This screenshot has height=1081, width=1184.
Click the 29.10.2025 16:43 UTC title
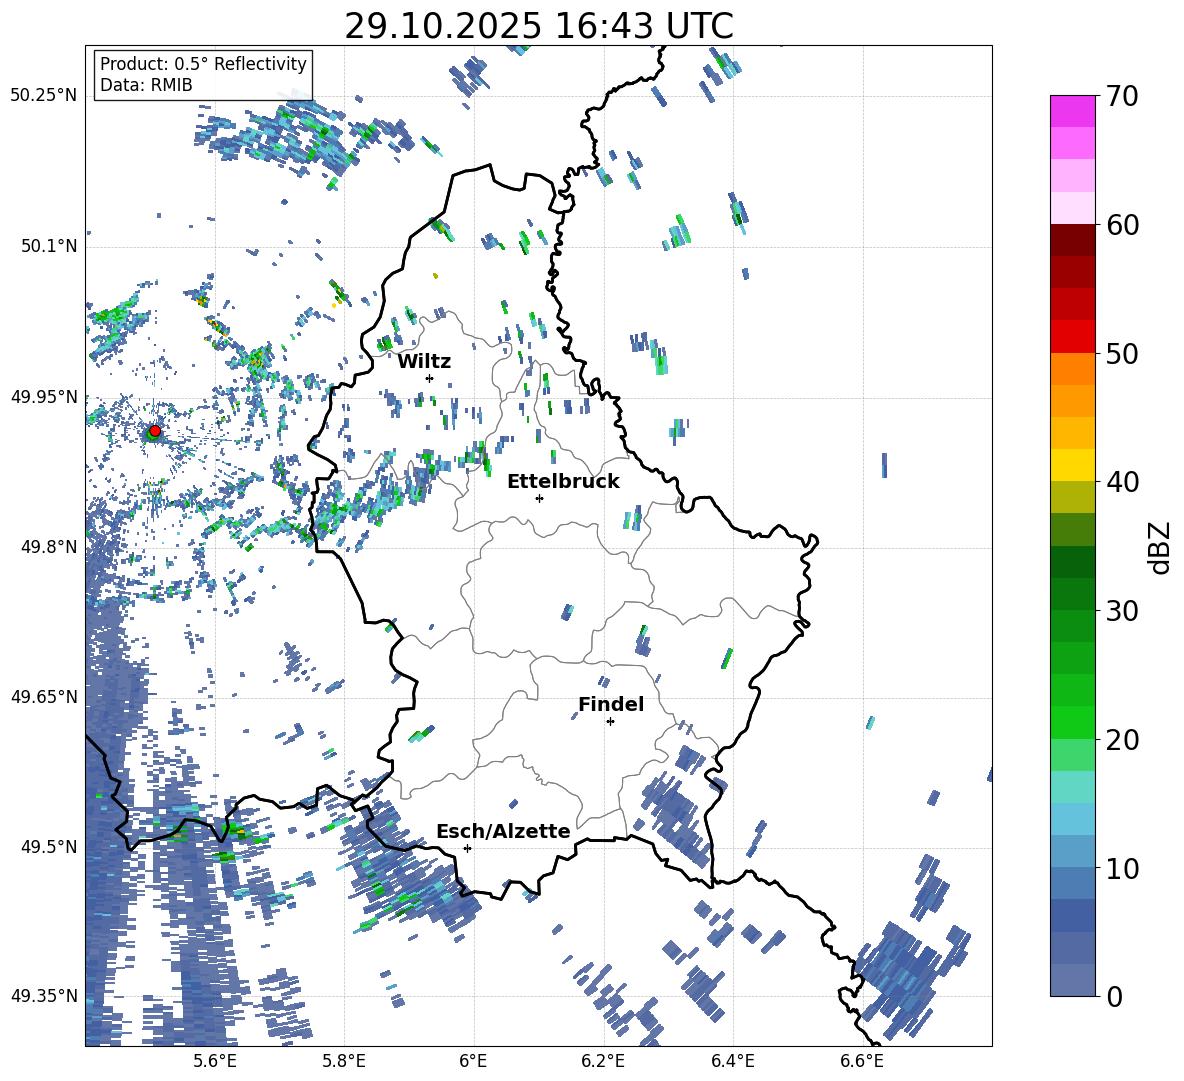[538, 26]
